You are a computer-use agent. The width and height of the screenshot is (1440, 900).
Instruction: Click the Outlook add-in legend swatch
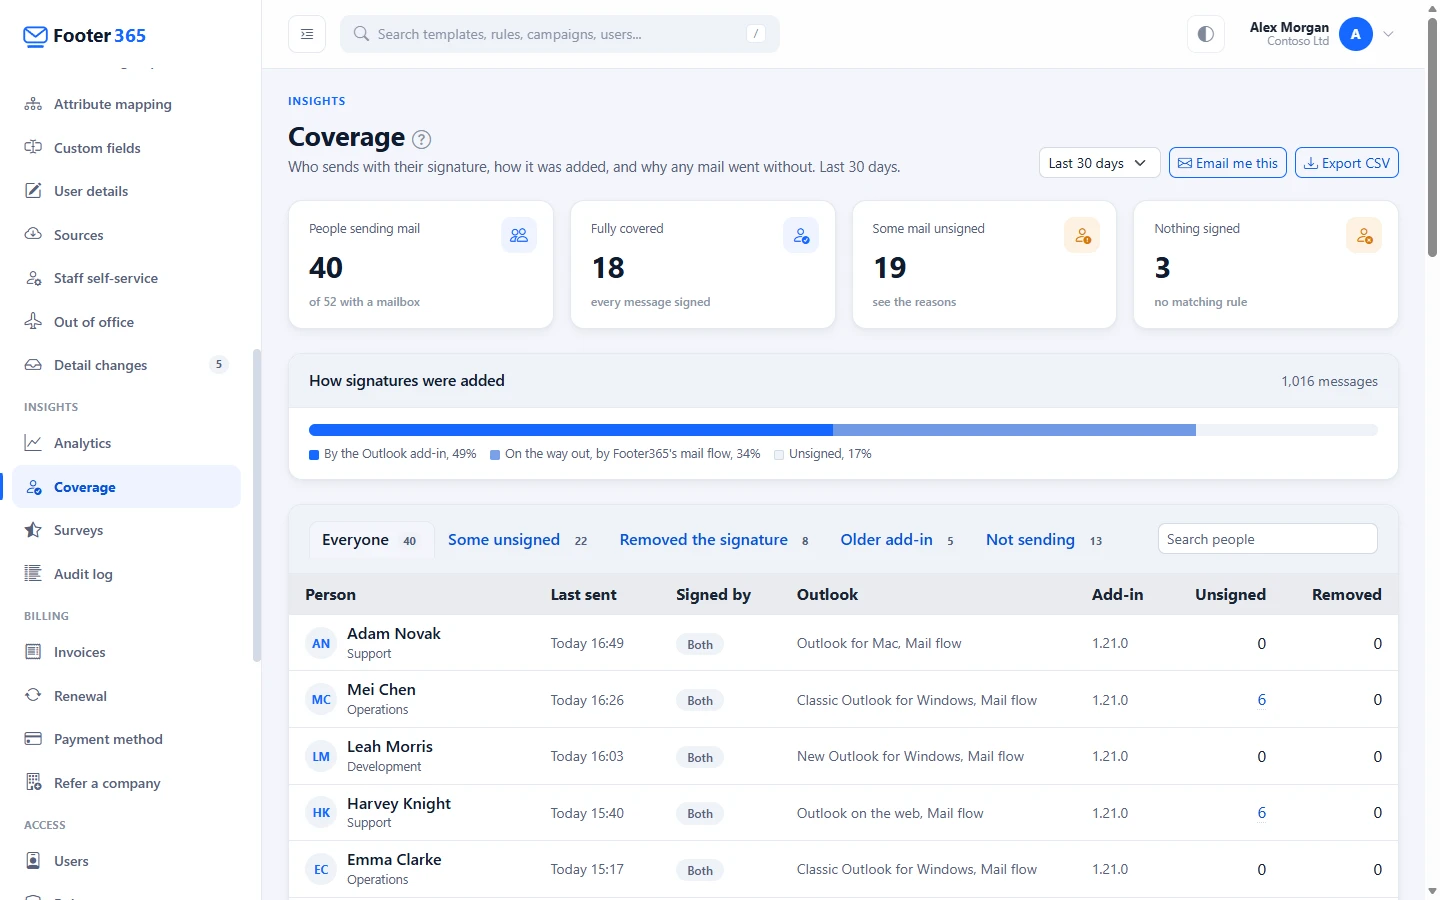point(314,455)
